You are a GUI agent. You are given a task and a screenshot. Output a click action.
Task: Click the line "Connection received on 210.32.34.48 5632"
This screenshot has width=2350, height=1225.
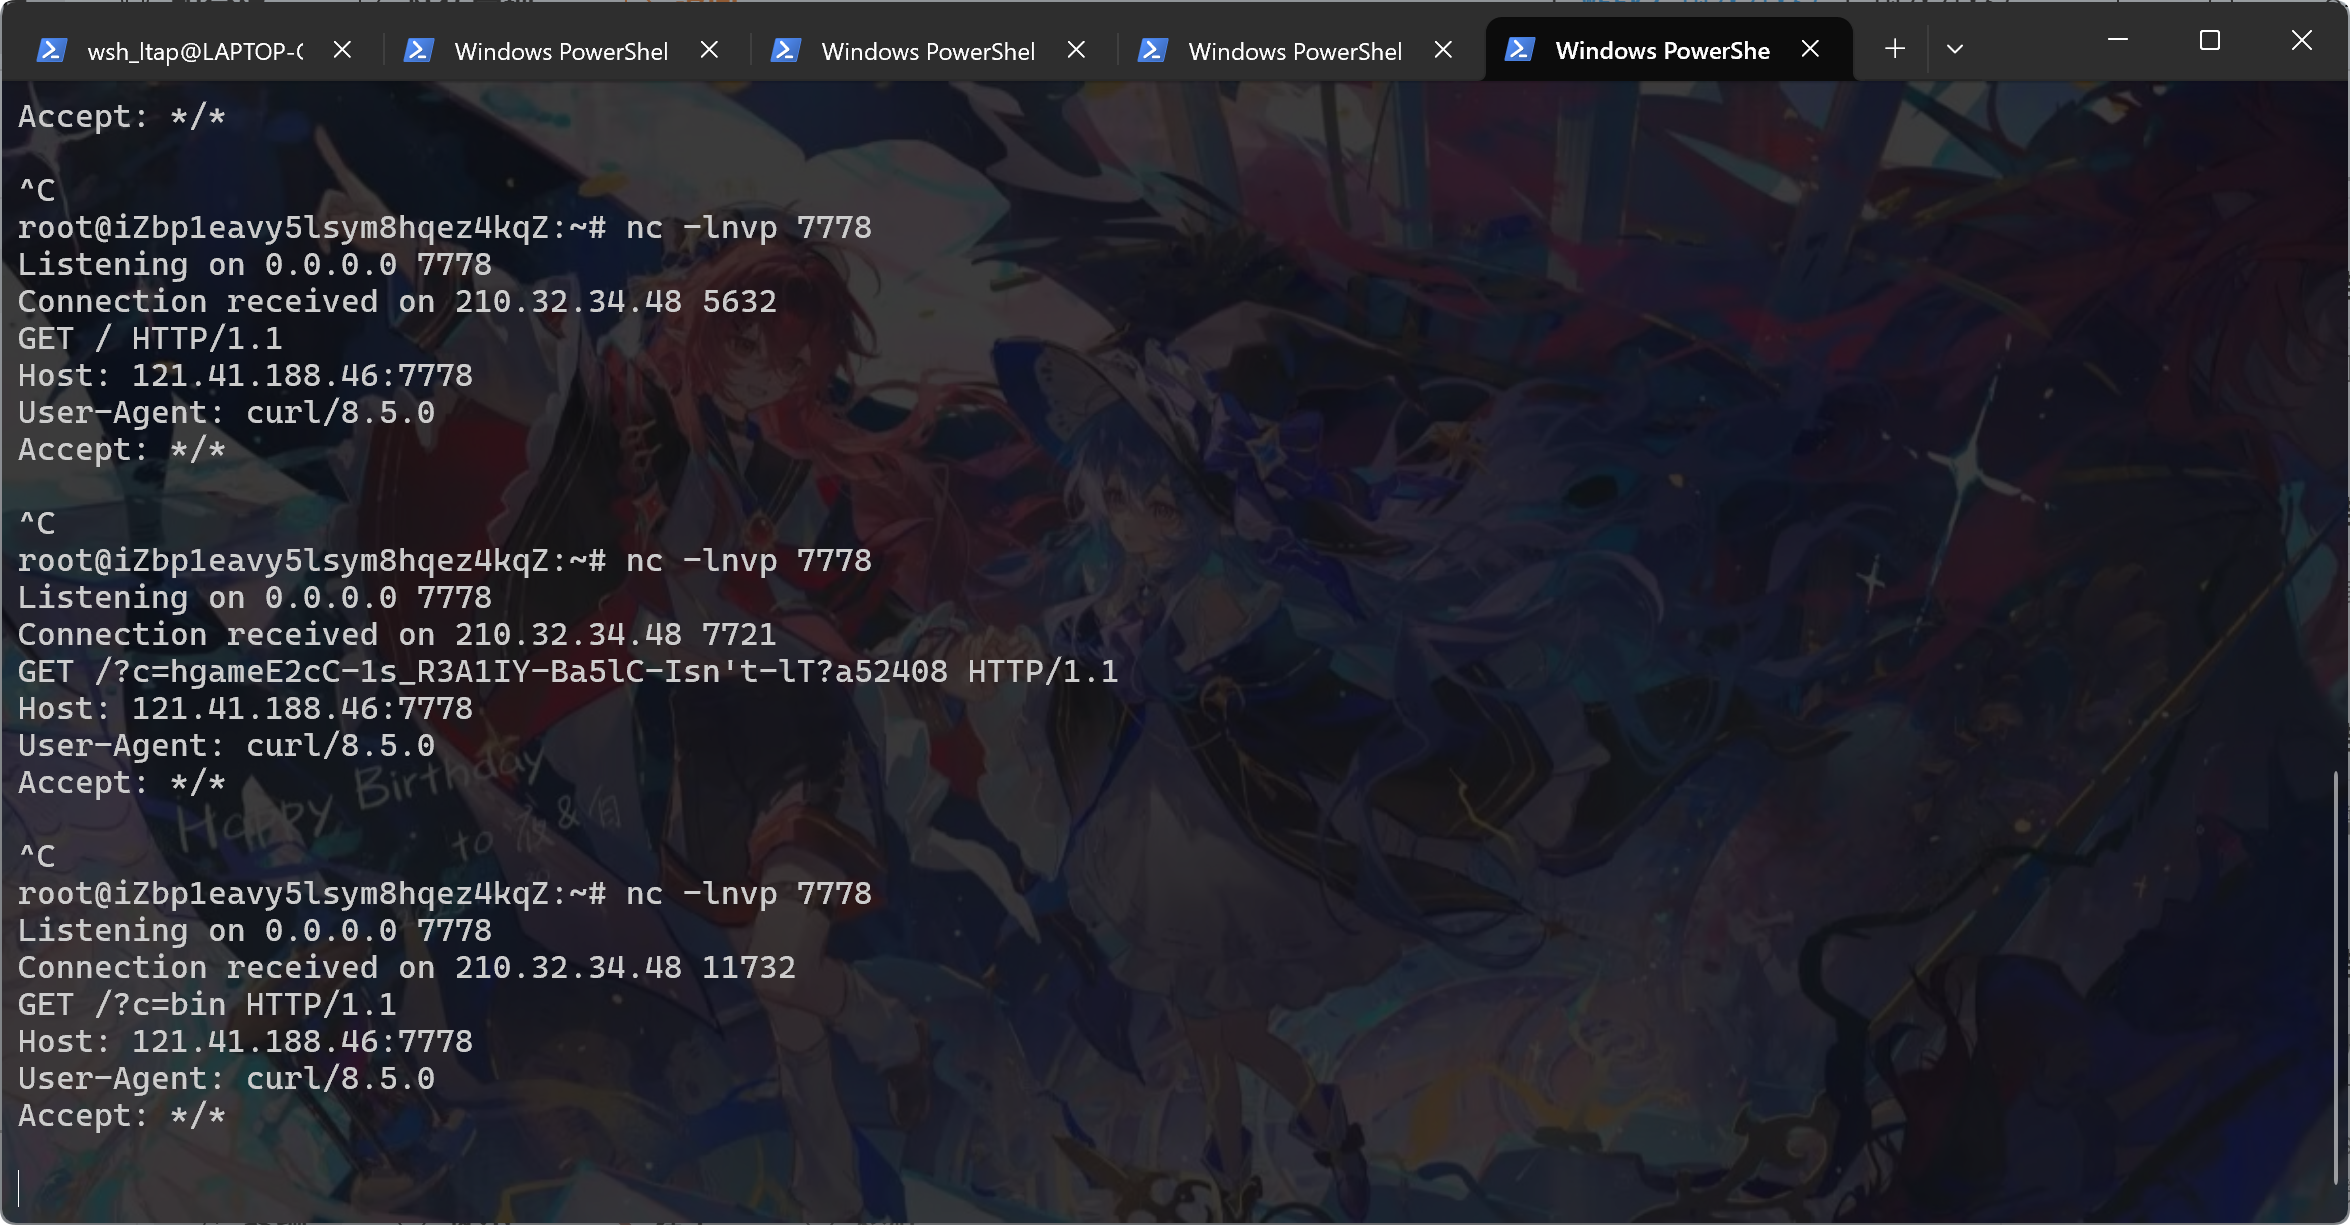point(397,302)
